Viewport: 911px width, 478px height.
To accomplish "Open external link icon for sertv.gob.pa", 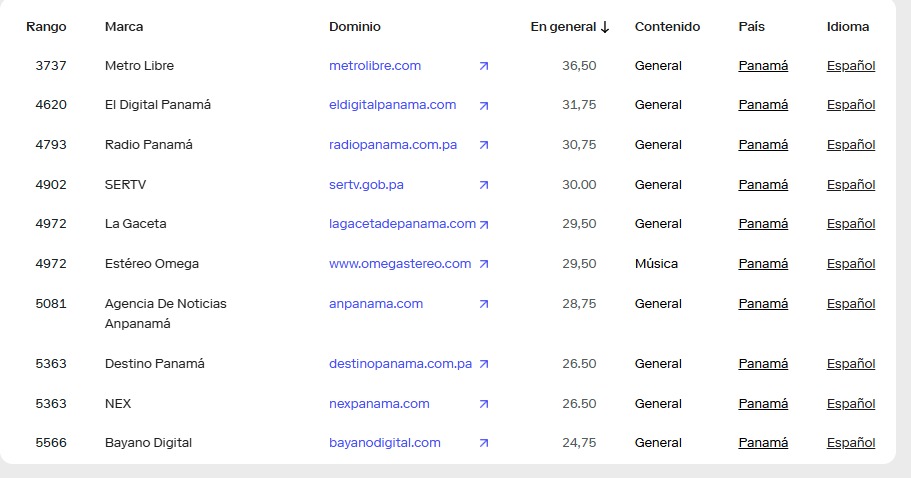I will pos(484,185).
